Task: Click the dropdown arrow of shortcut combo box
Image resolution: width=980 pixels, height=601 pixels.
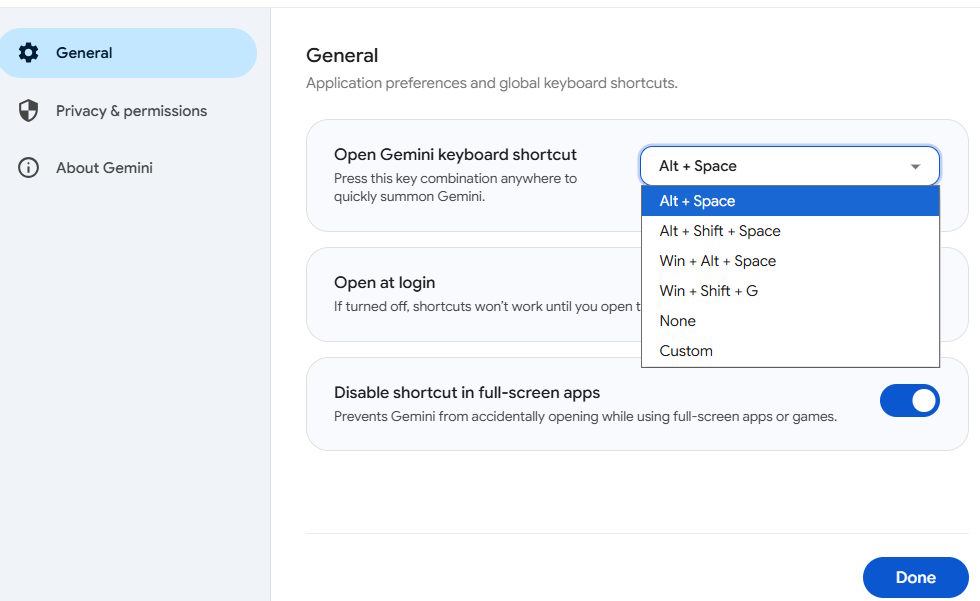Action: tap(915, 166)
